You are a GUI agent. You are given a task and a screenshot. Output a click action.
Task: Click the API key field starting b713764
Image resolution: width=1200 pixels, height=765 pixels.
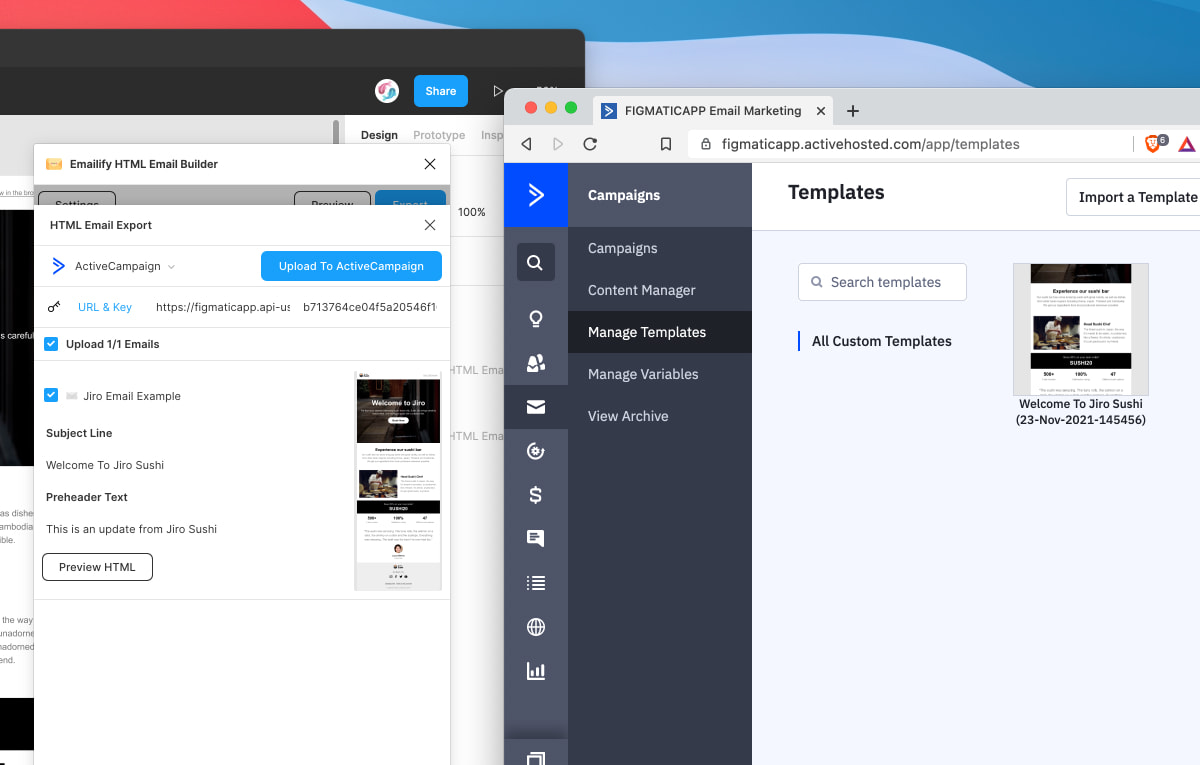pyautogui.click(x=369, y=307)
